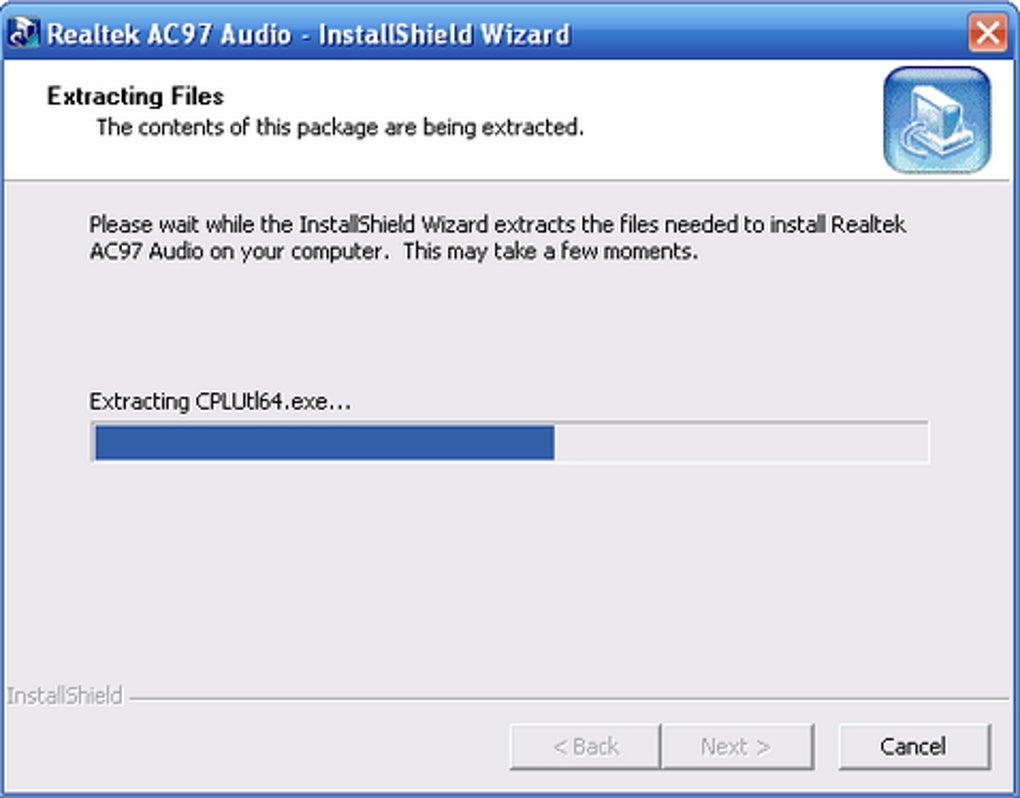Click the filled blue part of progress bar
The height and width of the screenshot is (798, 1020).
(324, 442)
